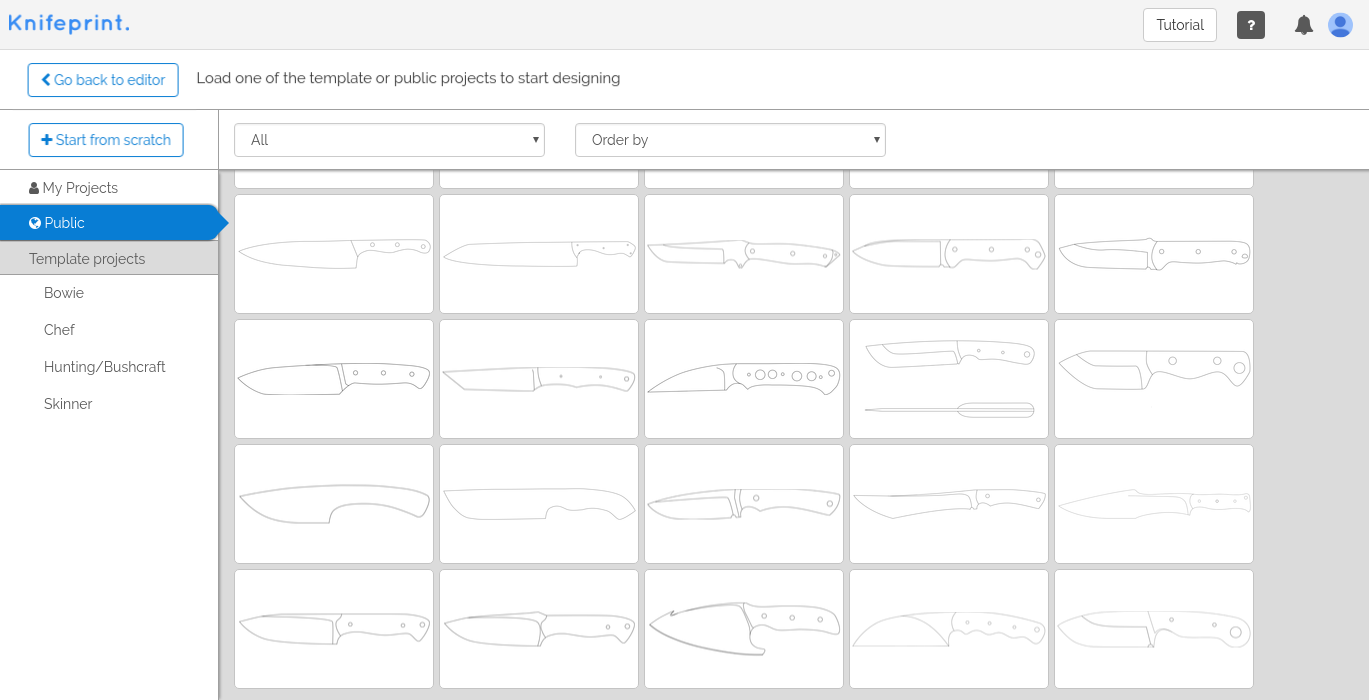1369x700 pixels.
Task: Open the question mark help icon
Action: [1250, 25]
